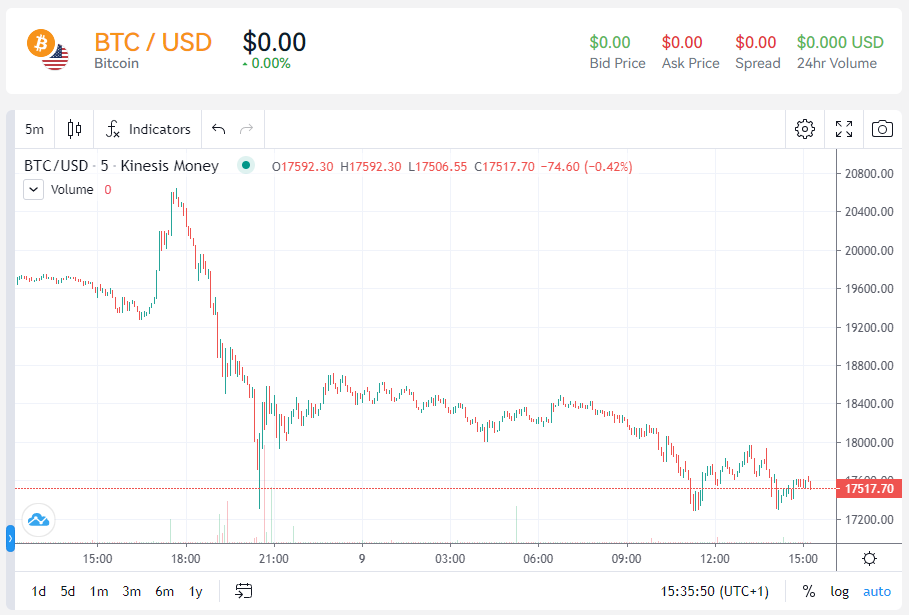Open the 5m timeframe selector
909x615 pixels.
pos(34,129)
